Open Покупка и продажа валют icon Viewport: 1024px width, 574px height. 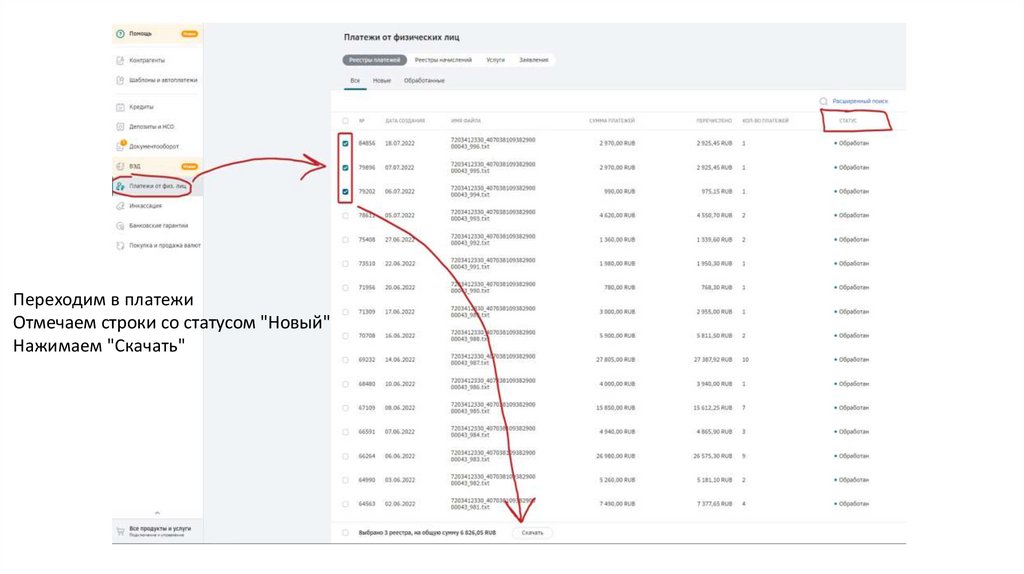(120, 246)
